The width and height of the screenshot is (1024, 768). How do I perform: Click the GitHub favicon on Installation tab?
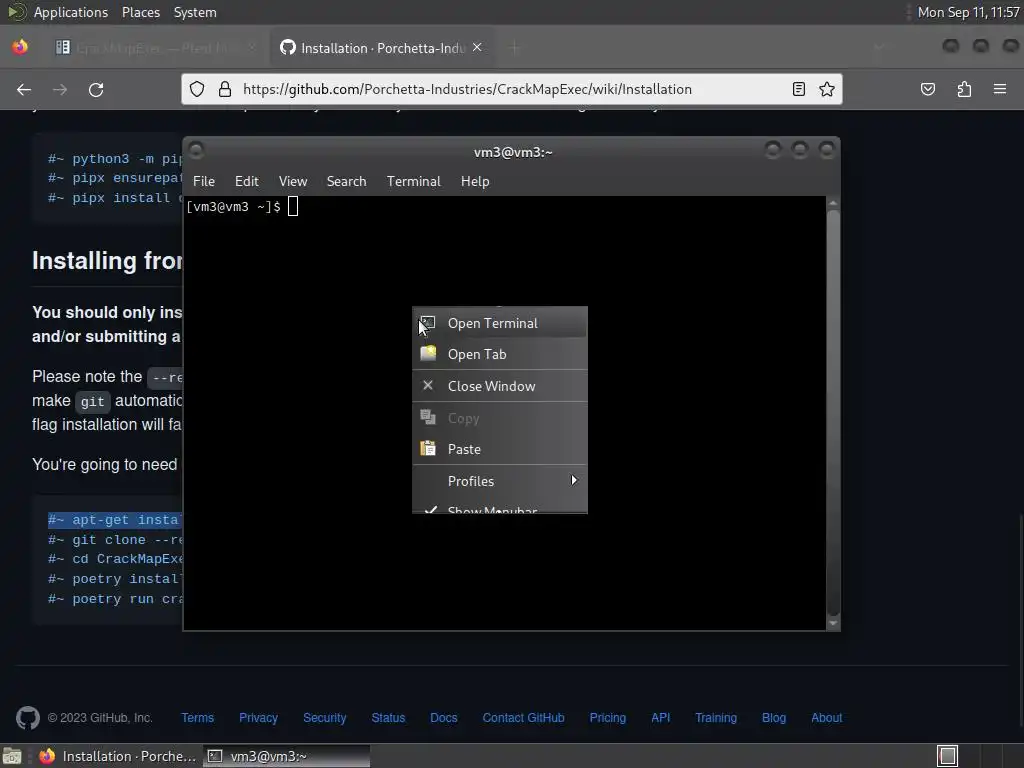(x=287, y=47)
